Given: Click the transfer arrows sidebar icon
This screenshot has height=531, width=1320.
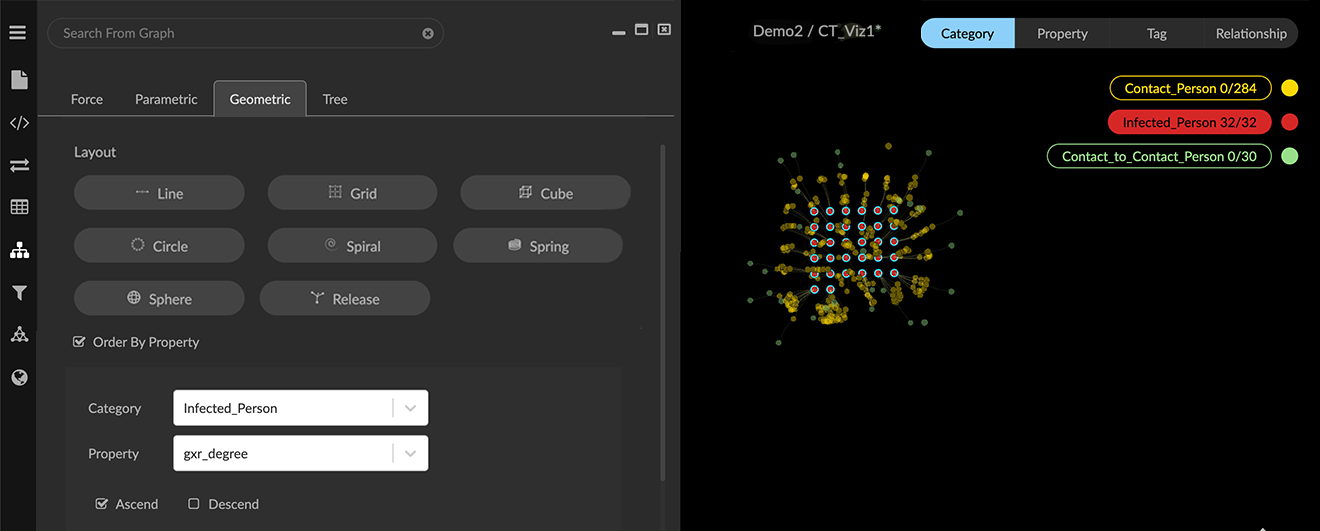Looking at the screenshot, I should tap(19, 165).
